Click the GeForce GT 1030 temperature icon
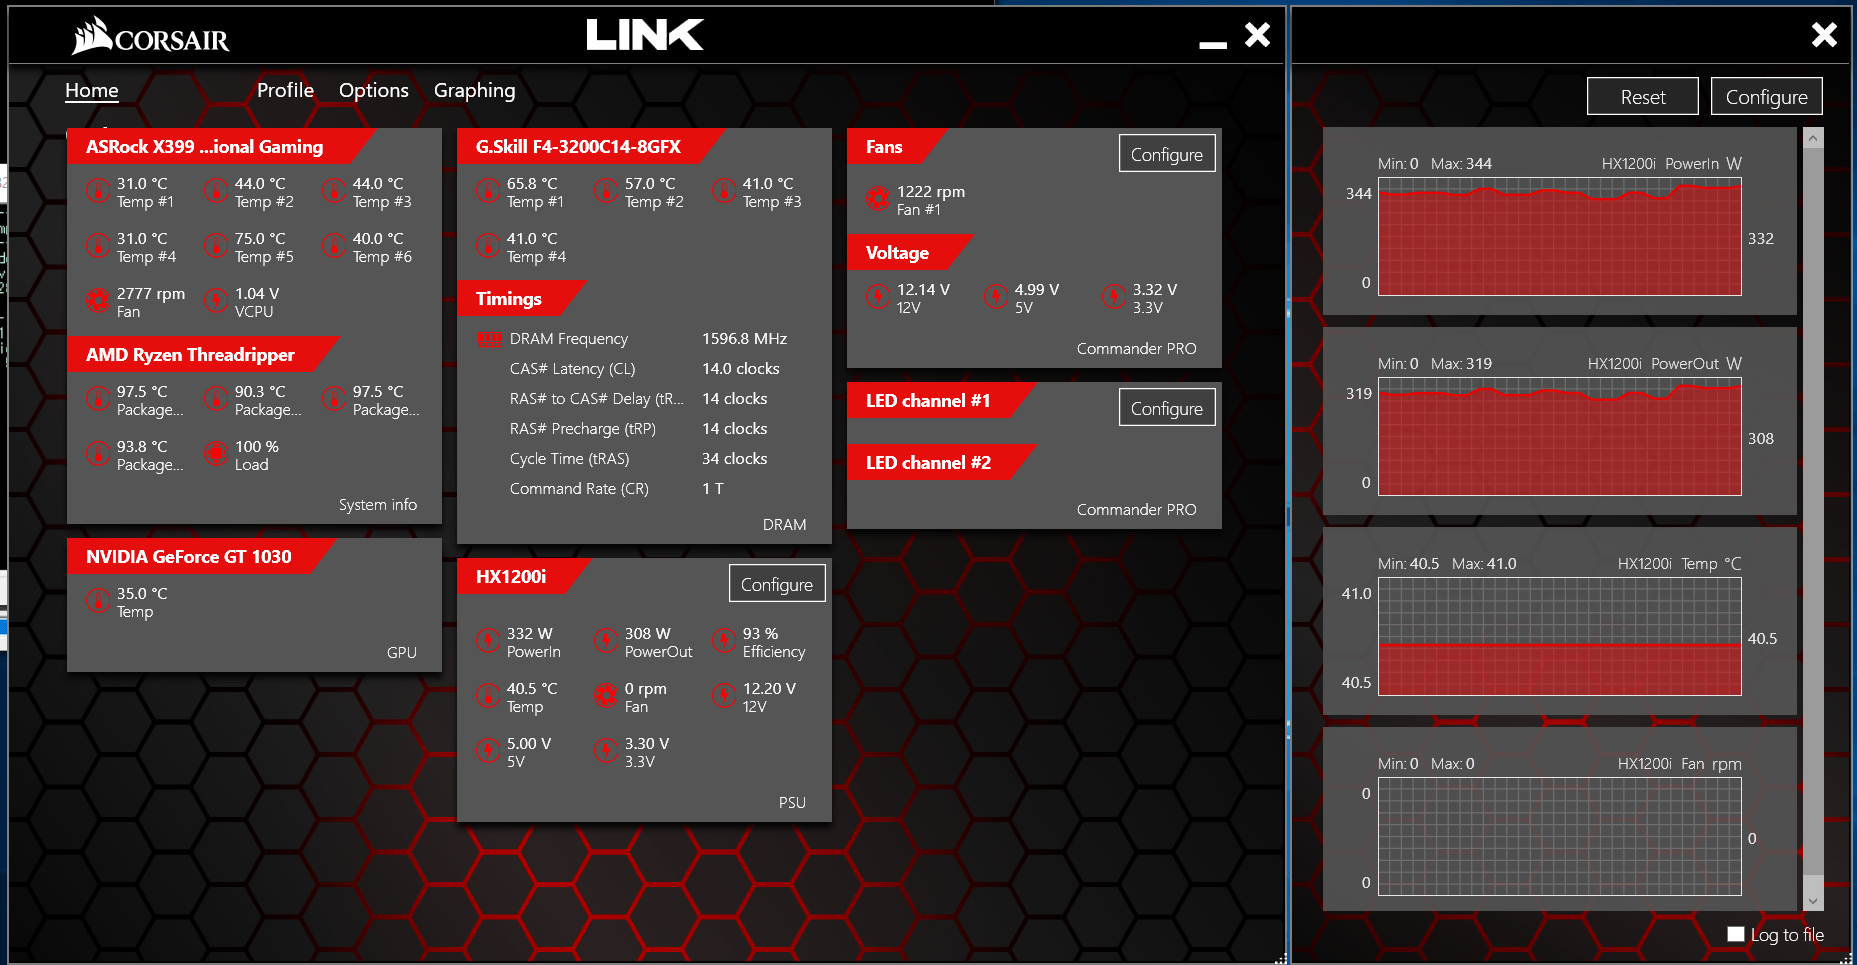The height and width of the screenshot is (965, 1857). tap(97, 600)
